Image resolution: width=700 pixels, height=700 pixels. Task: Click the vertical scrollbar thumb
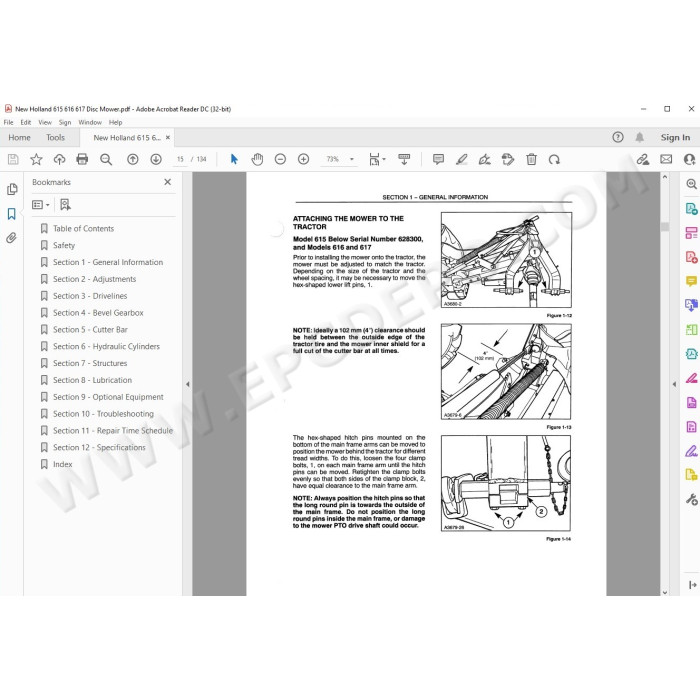point(665,226)
